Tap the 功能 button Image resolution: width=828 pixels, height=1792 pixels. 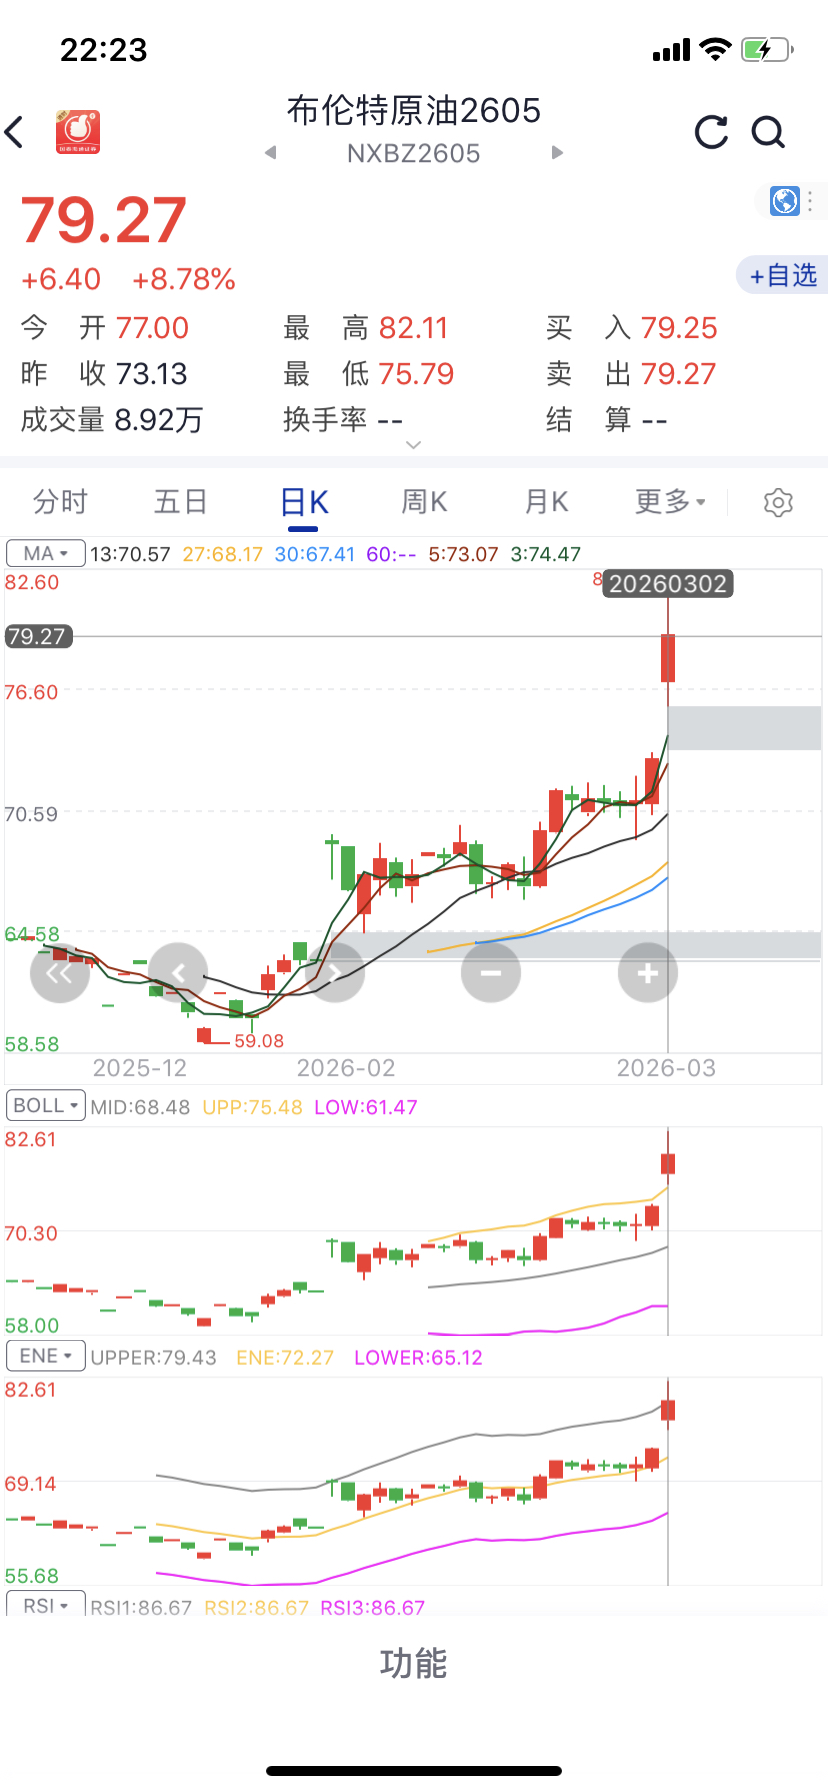pyautogui.click(x=414, y=1664)
